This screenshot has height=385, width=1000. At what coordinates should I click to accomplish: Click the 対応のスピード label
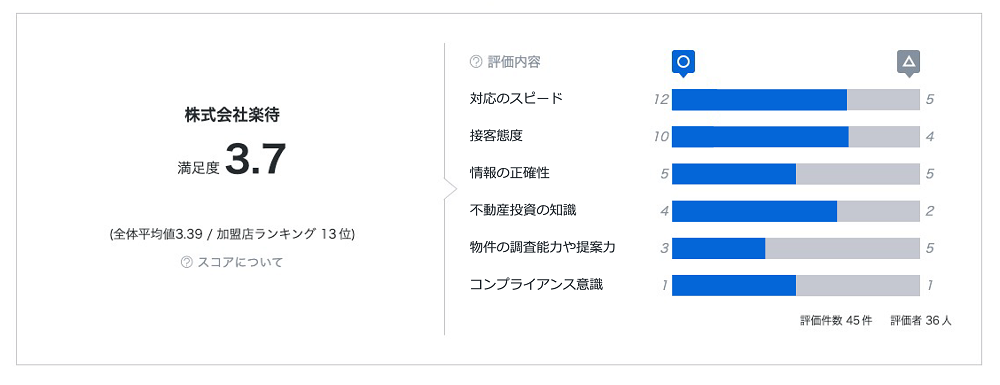(x=516, y=99)
